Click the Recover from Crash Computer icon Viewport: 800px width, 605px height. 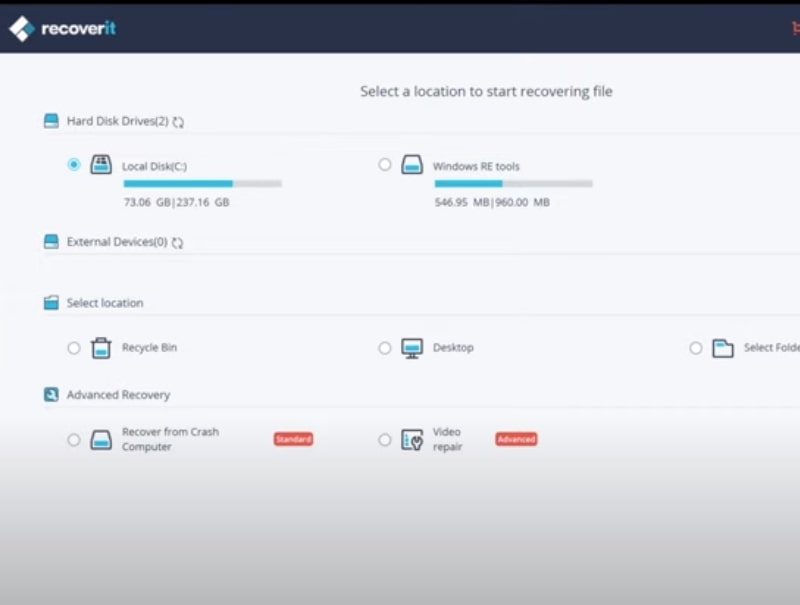101,440
